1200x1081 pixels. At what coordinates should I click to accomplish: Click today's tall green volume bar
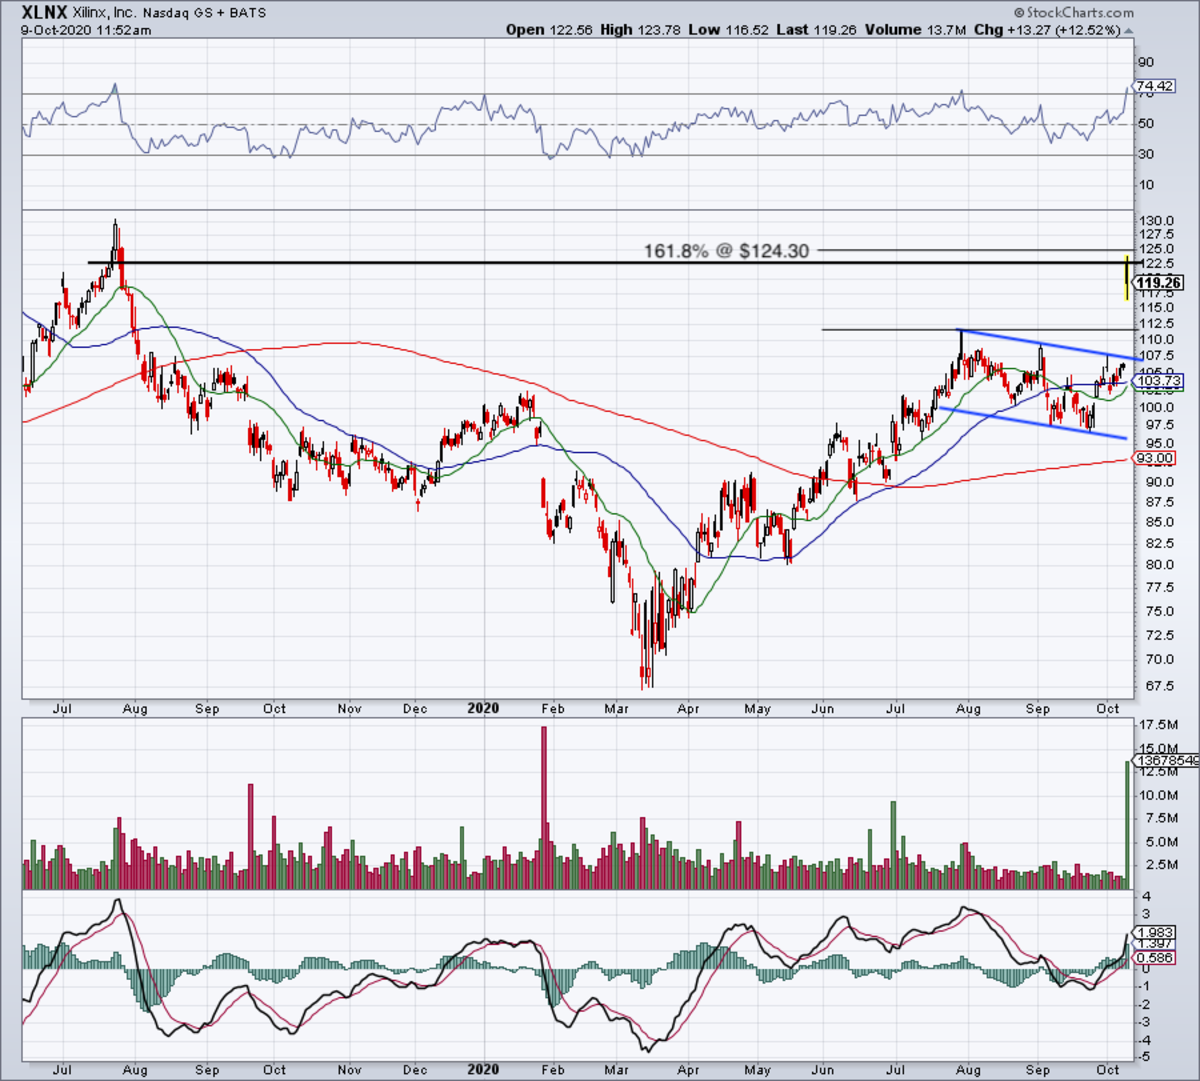click(1128, 825)
